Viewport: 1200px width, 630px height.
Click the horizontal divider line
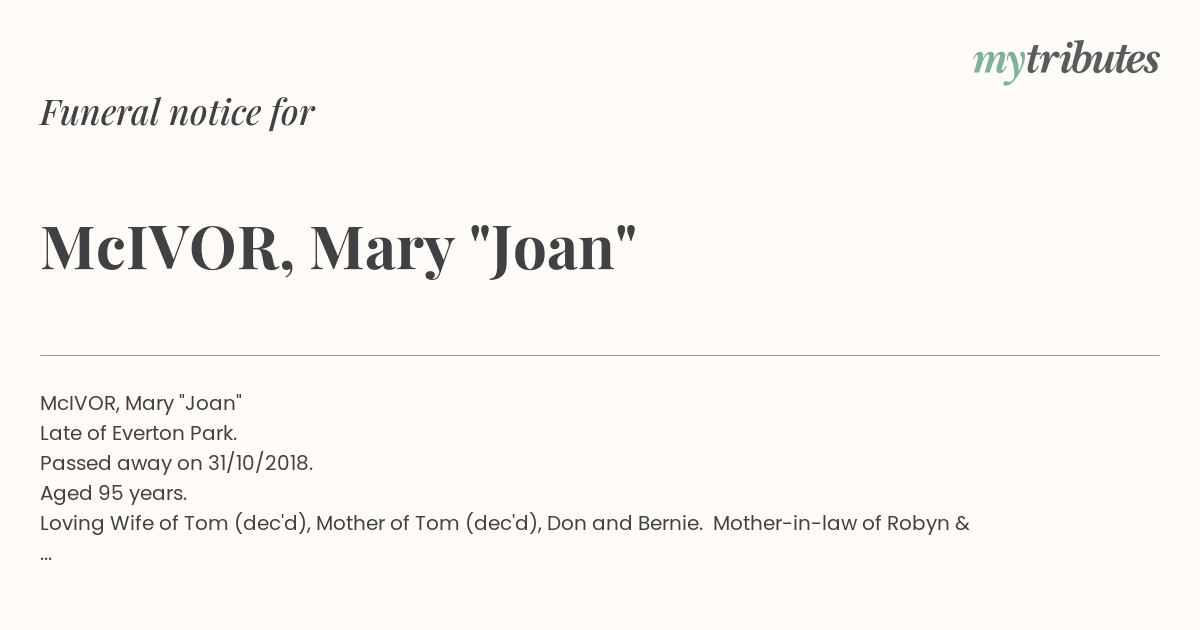(600, 355)
